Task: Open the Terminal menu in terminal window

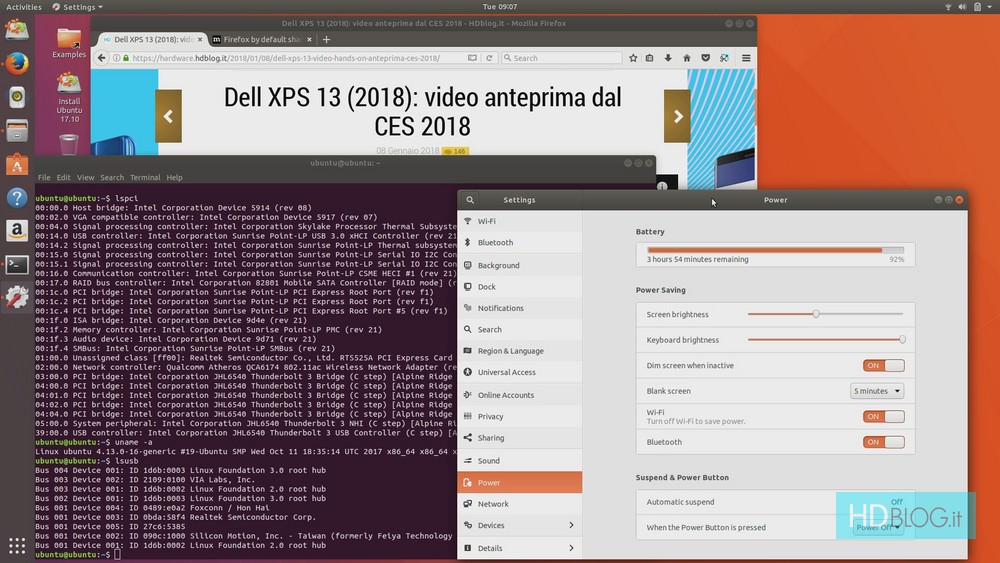Action: point(145,178)
